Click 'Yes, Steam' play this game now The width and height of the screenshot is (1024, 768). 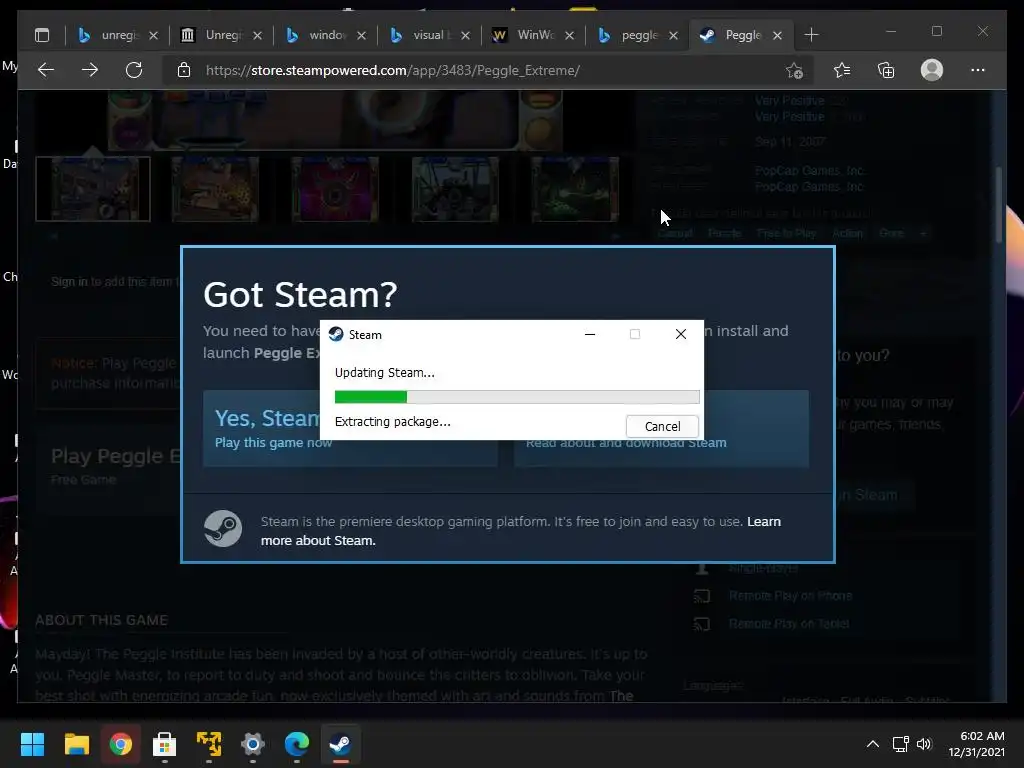(350, 428)
